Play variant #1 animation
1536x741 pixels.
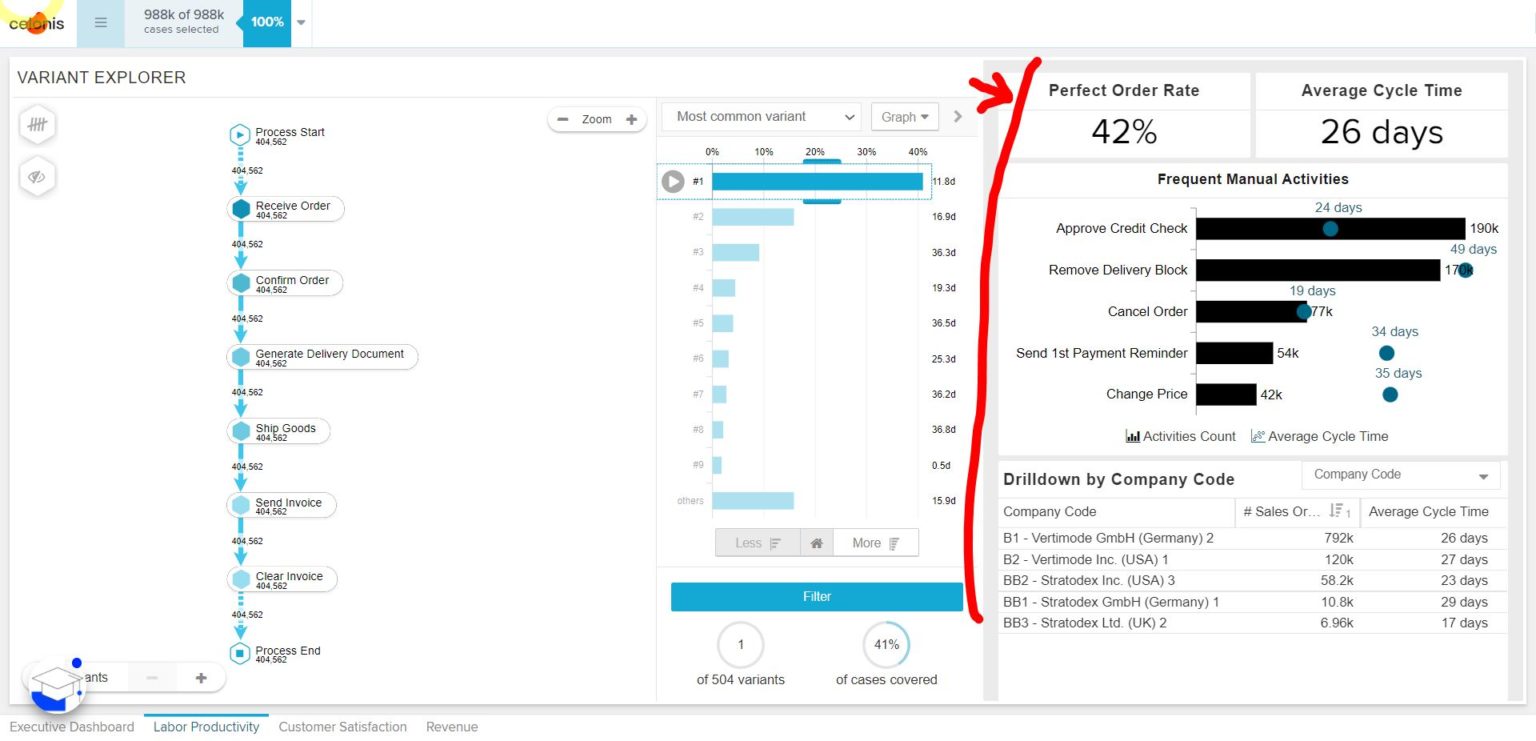(673, 181)
